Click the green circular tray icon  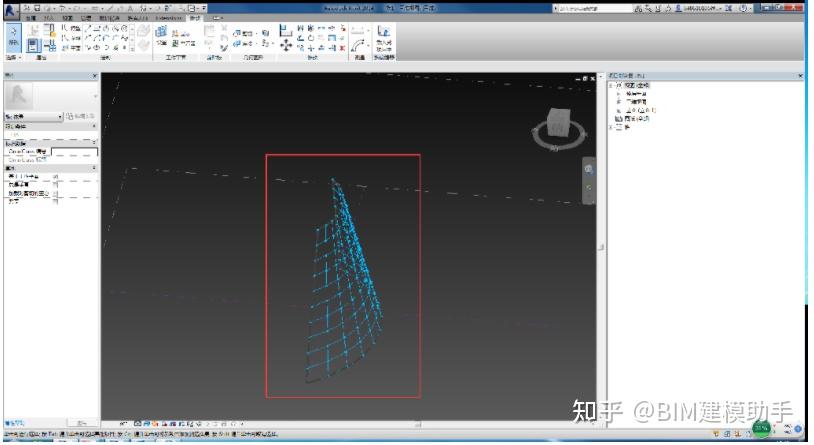click(761, 428)
